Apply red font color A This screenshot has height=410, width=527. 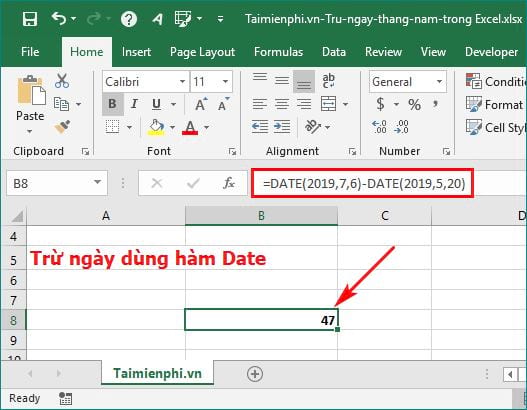pyautogui.click(x=190, y=128)
